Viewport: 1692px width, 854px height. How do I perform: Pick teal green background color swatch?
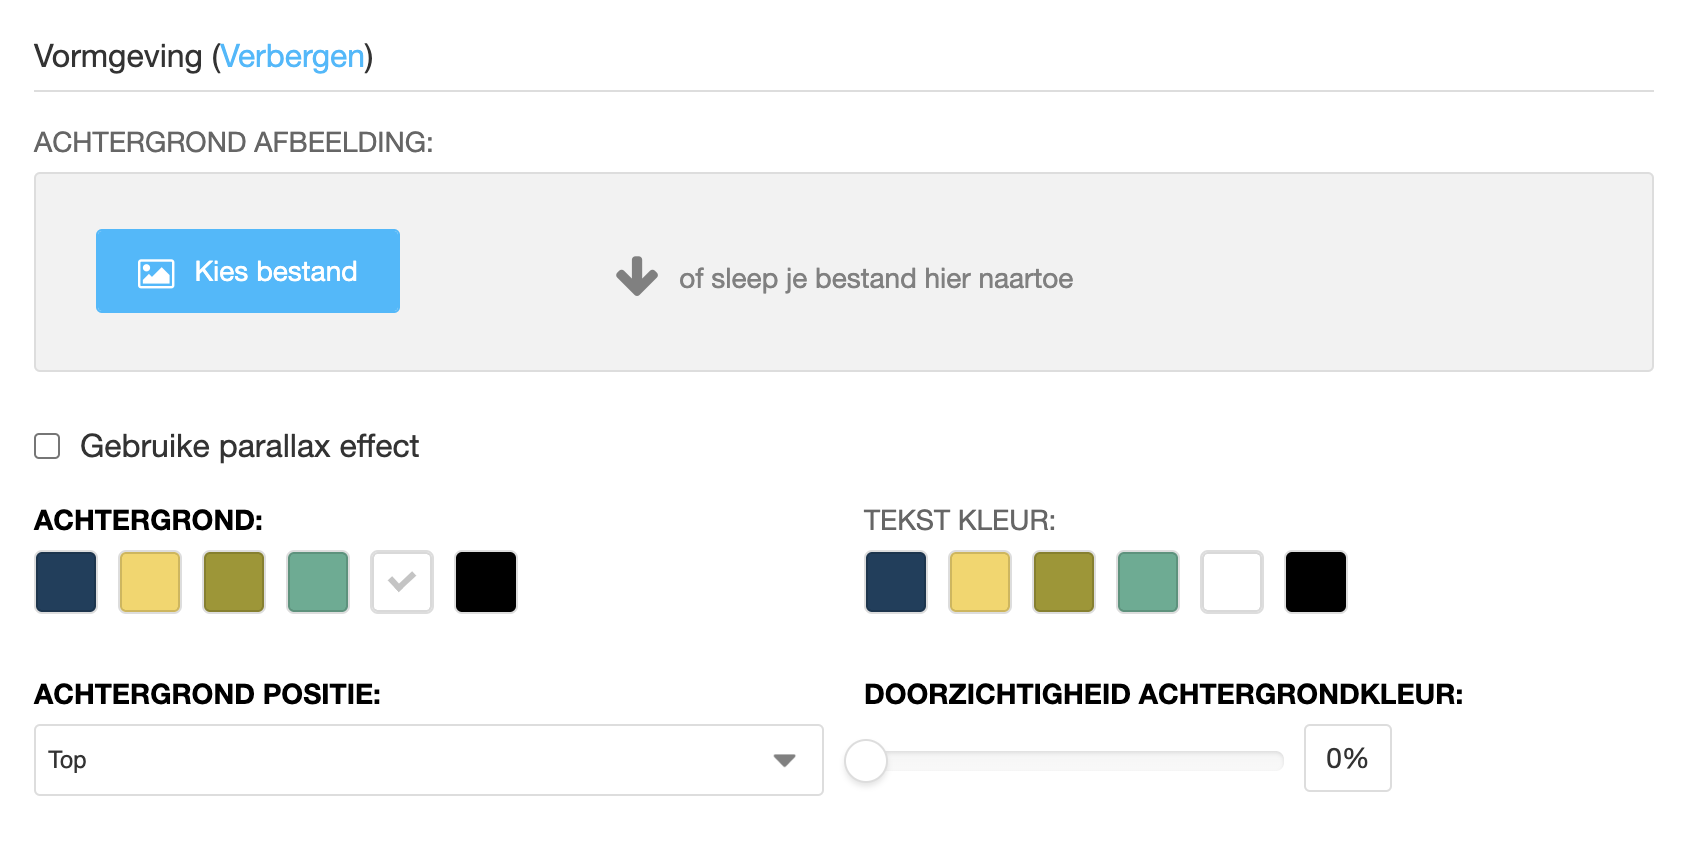318,582
